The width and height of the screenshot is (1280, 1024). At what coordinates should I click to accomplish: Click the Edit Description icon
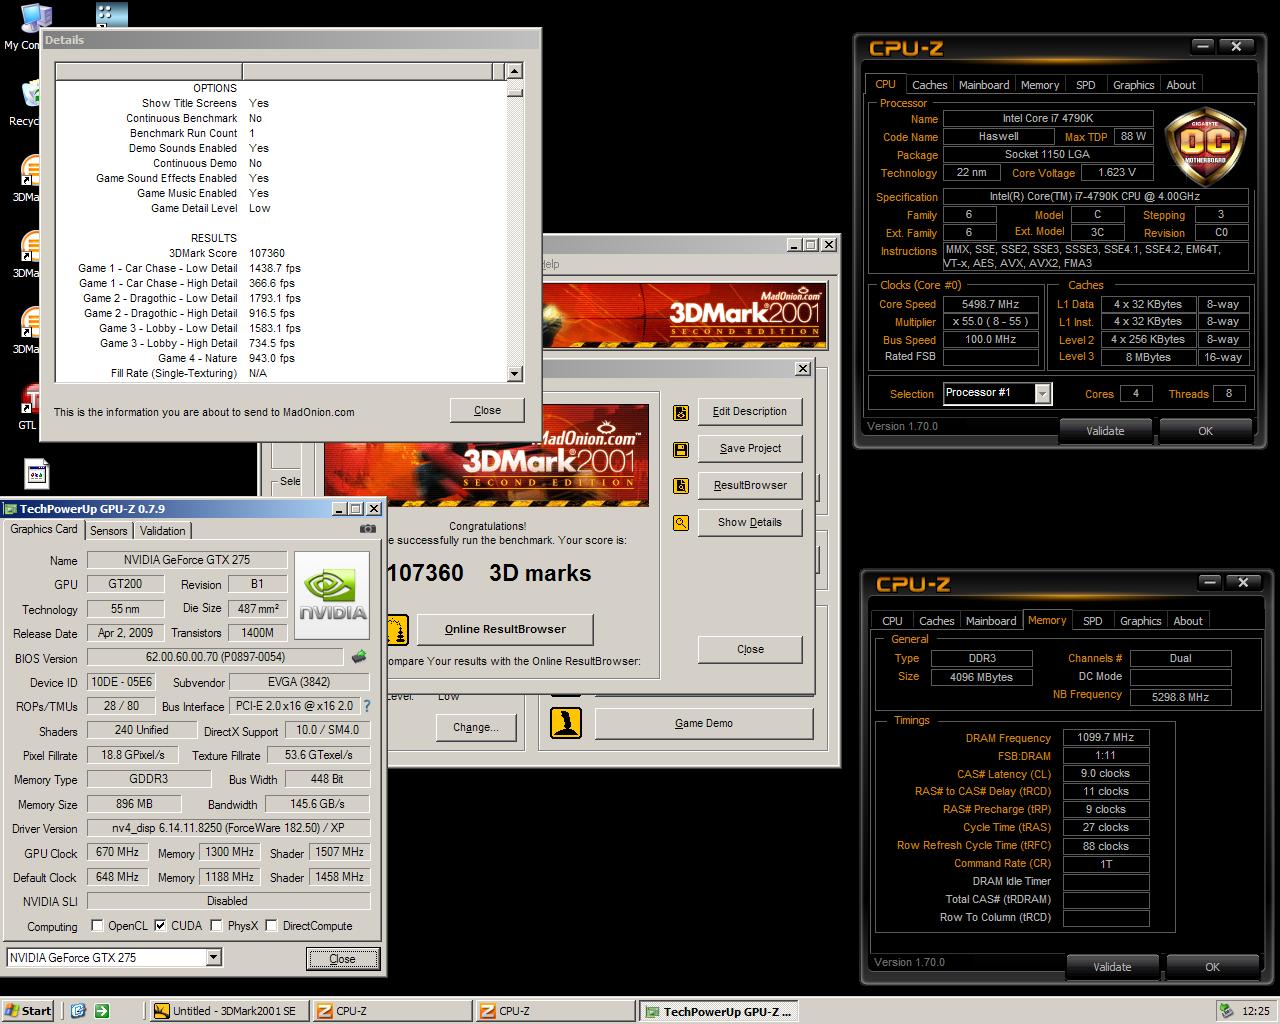point(681,412)
